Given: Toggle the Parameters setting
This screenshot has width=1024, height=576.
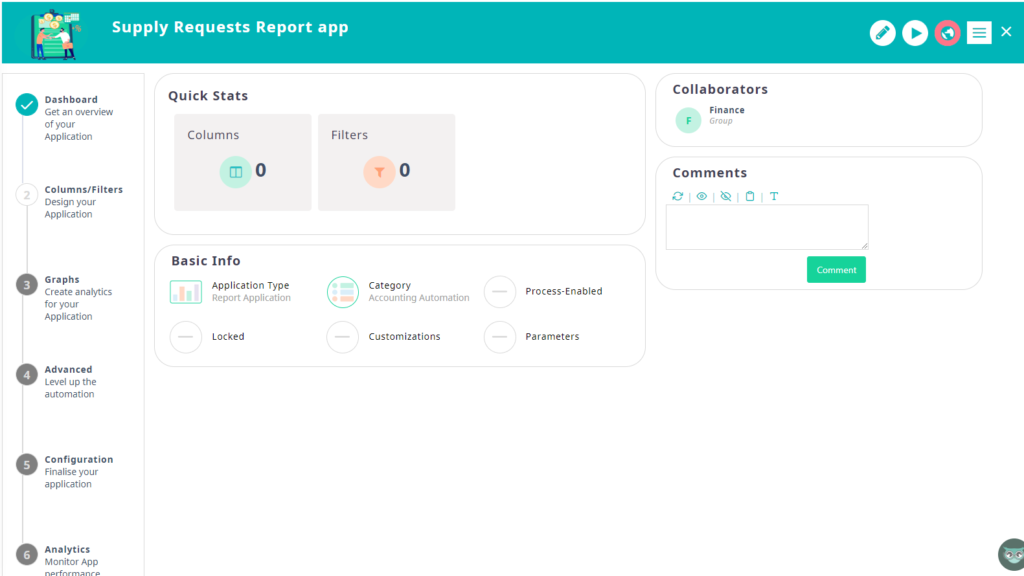Looking at the screenshot, I should pyautogui.click(x=500, y=337).
